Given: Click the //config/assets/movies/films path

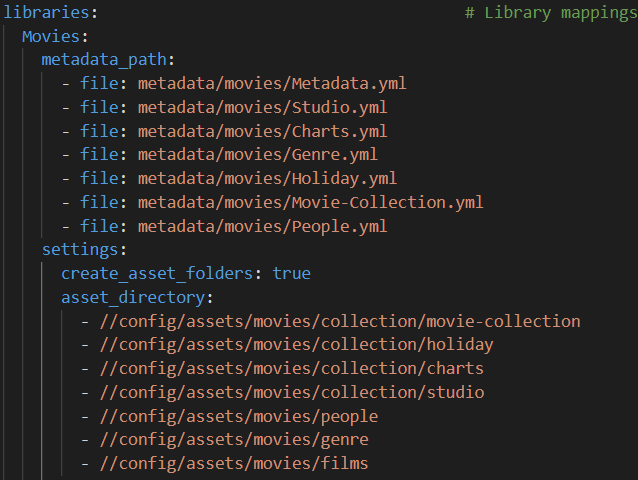Looking at the screenshot, I should tap(234, 463).
